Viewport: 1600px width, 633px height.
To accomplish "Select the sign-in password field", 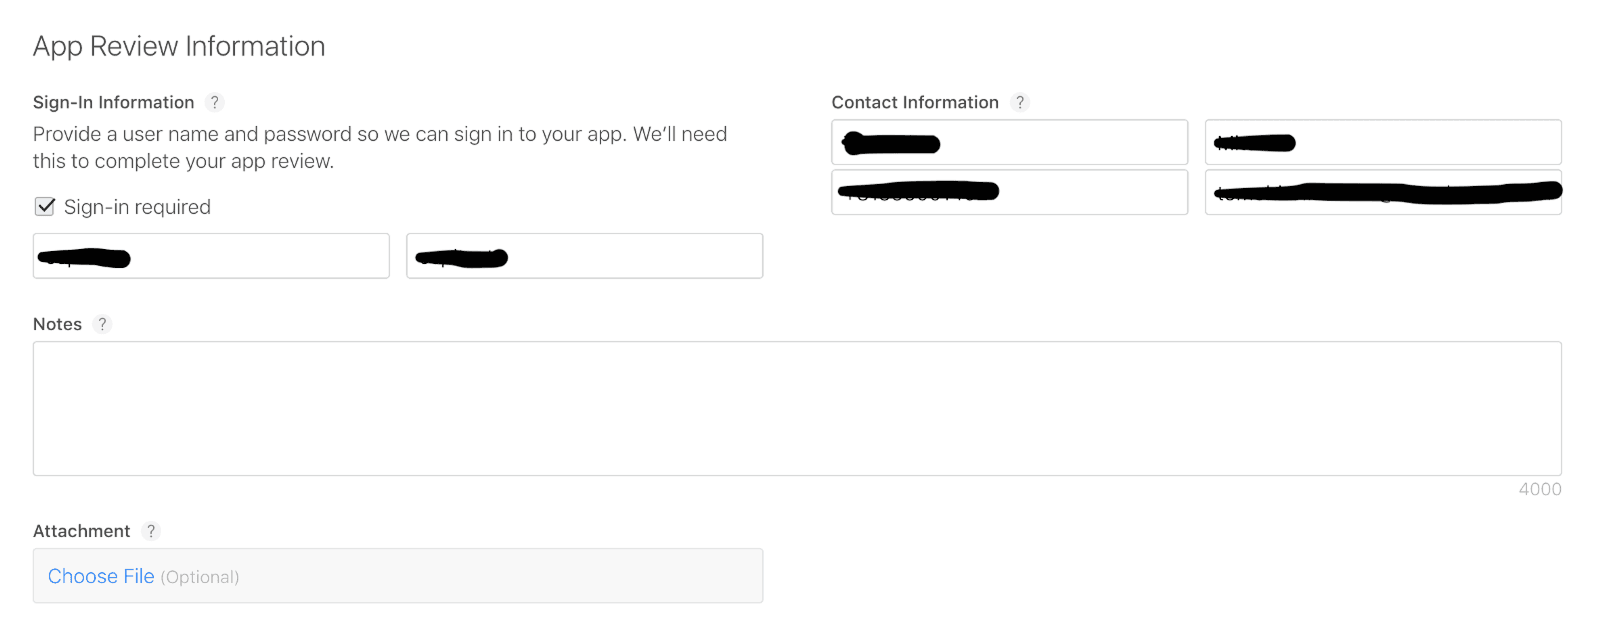I will pyautogui.click(x=585, y=256).
